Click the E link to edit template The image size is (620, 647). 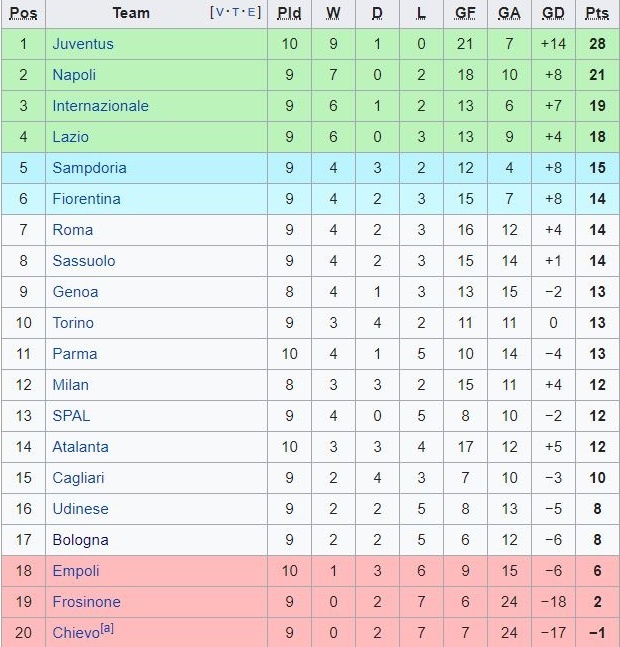coord(252,13)
